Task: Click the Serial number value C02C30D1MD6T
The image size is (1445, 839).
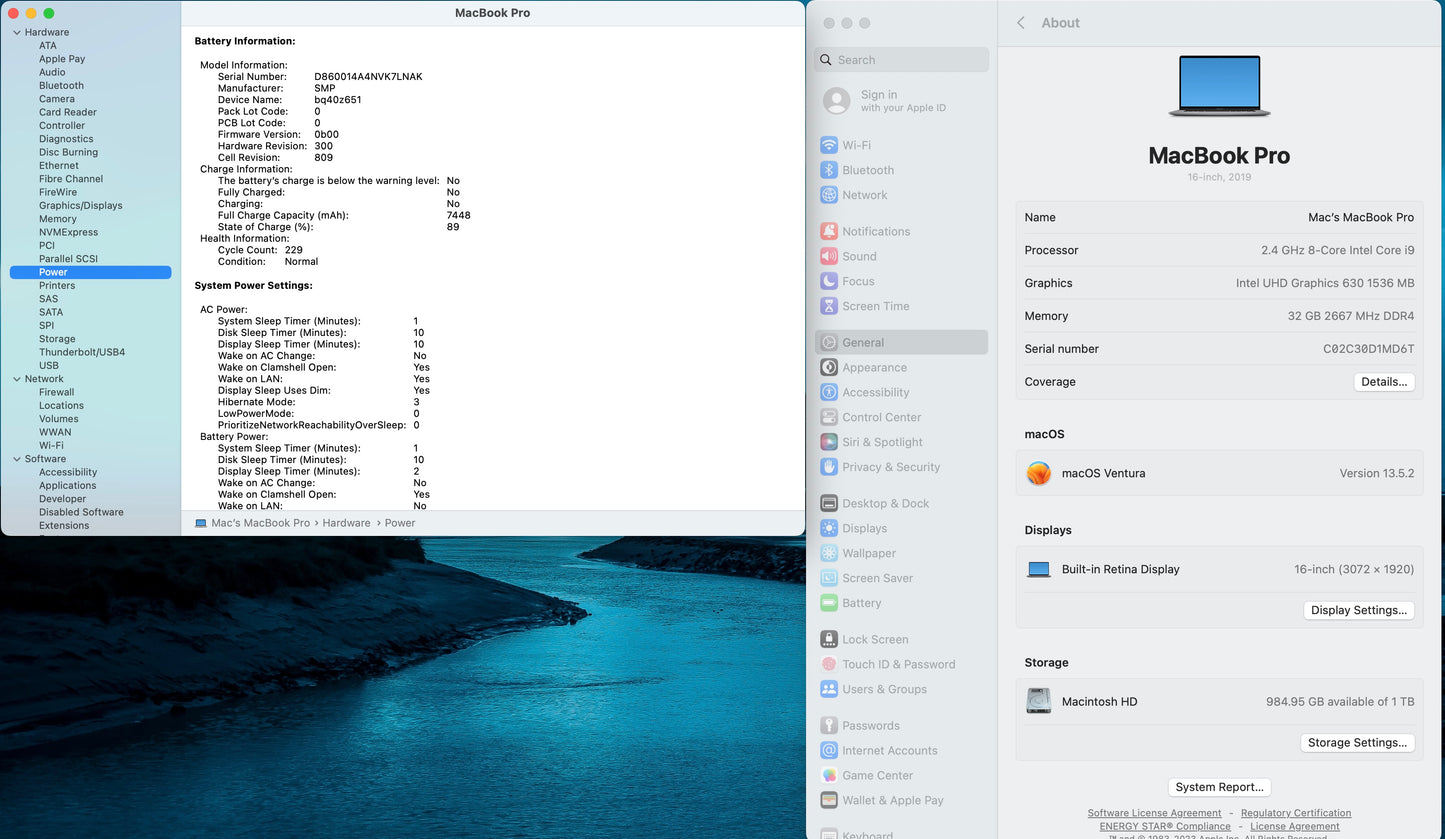Action: tap(1368, 349)
